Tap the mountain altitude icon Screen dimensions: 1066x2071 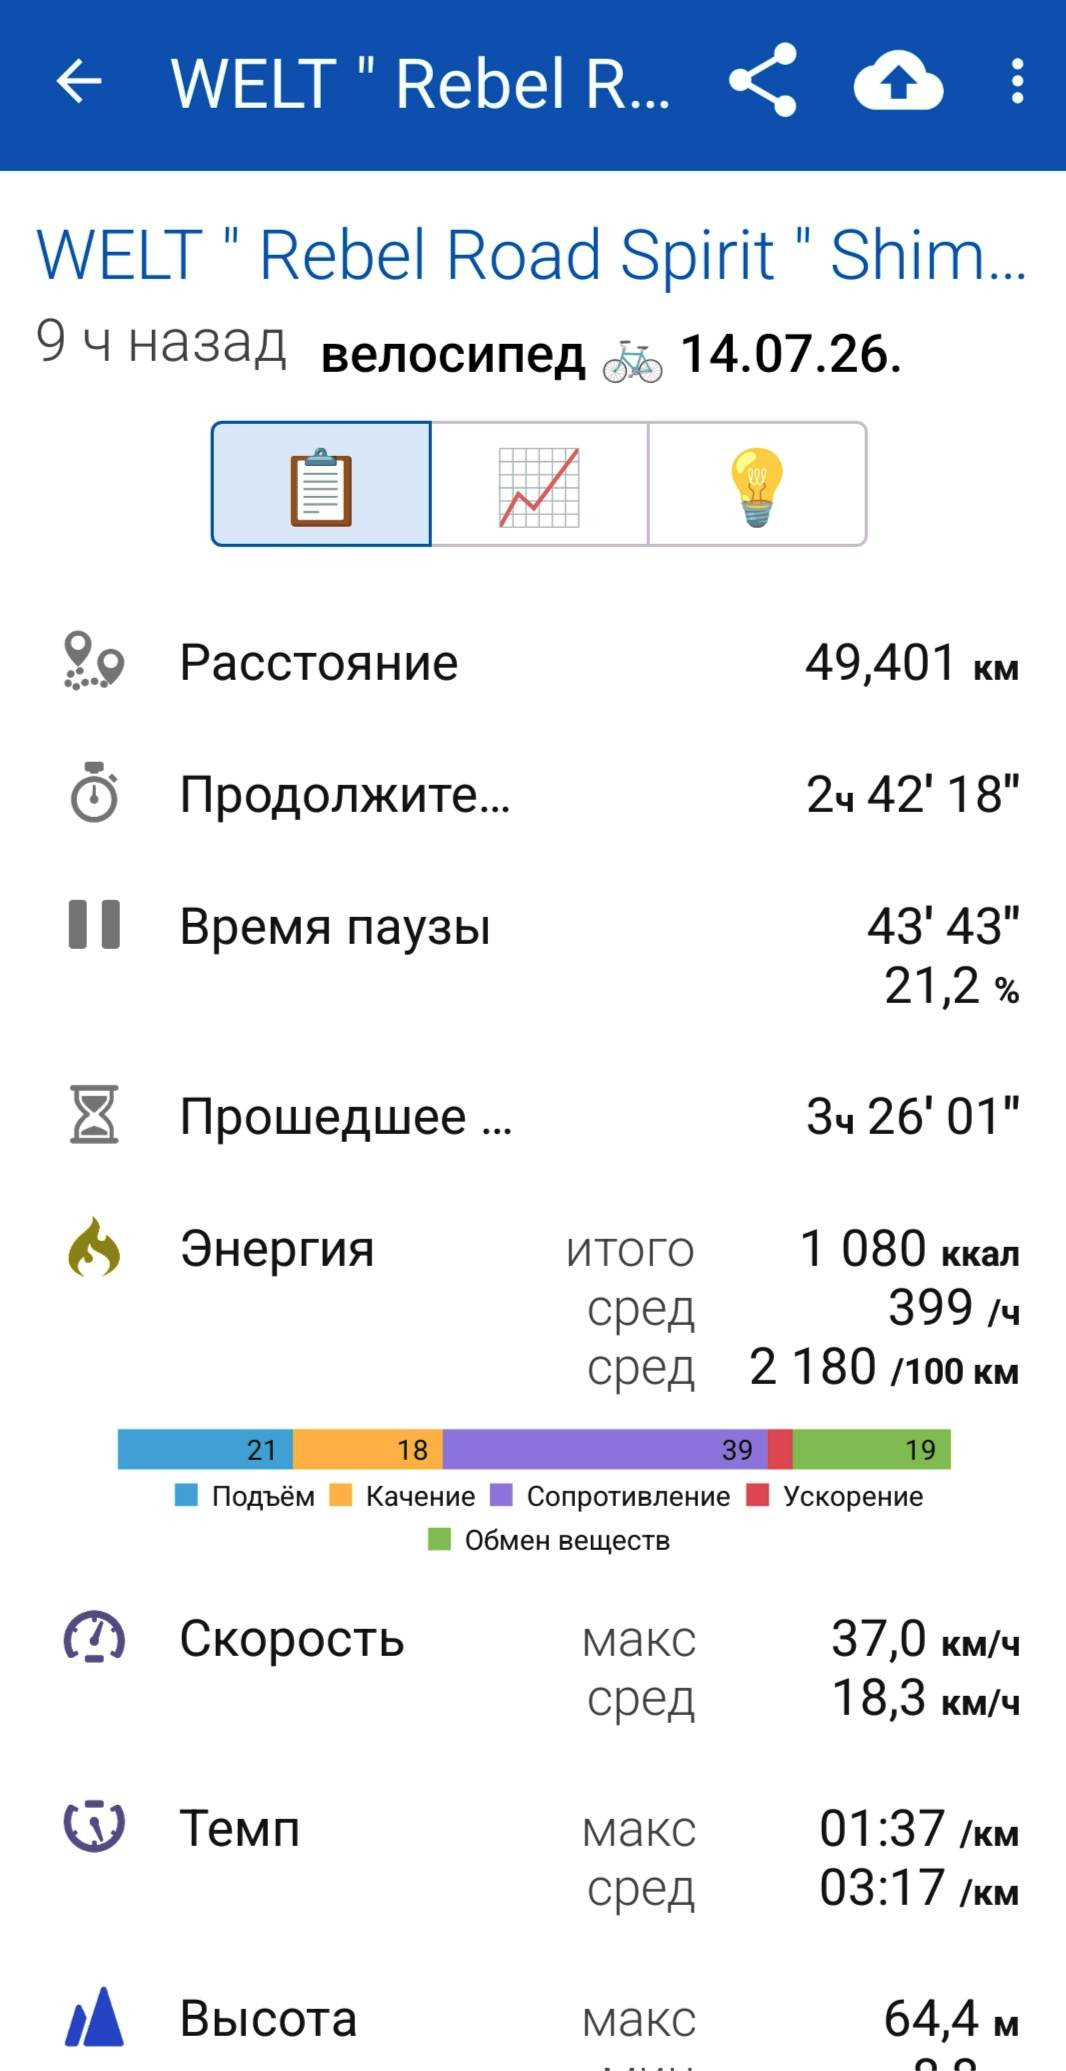pos(94,2016)
